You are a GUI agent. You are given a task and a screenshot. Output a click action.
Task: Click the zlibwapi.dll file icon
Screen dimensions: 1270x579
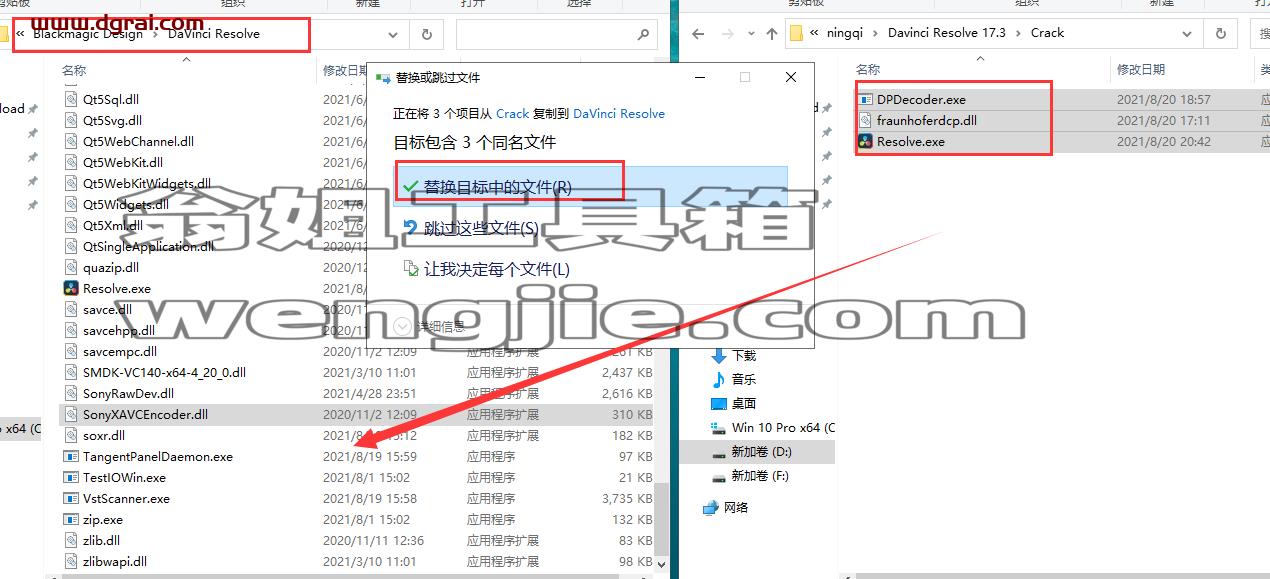(x=71, y=561)
